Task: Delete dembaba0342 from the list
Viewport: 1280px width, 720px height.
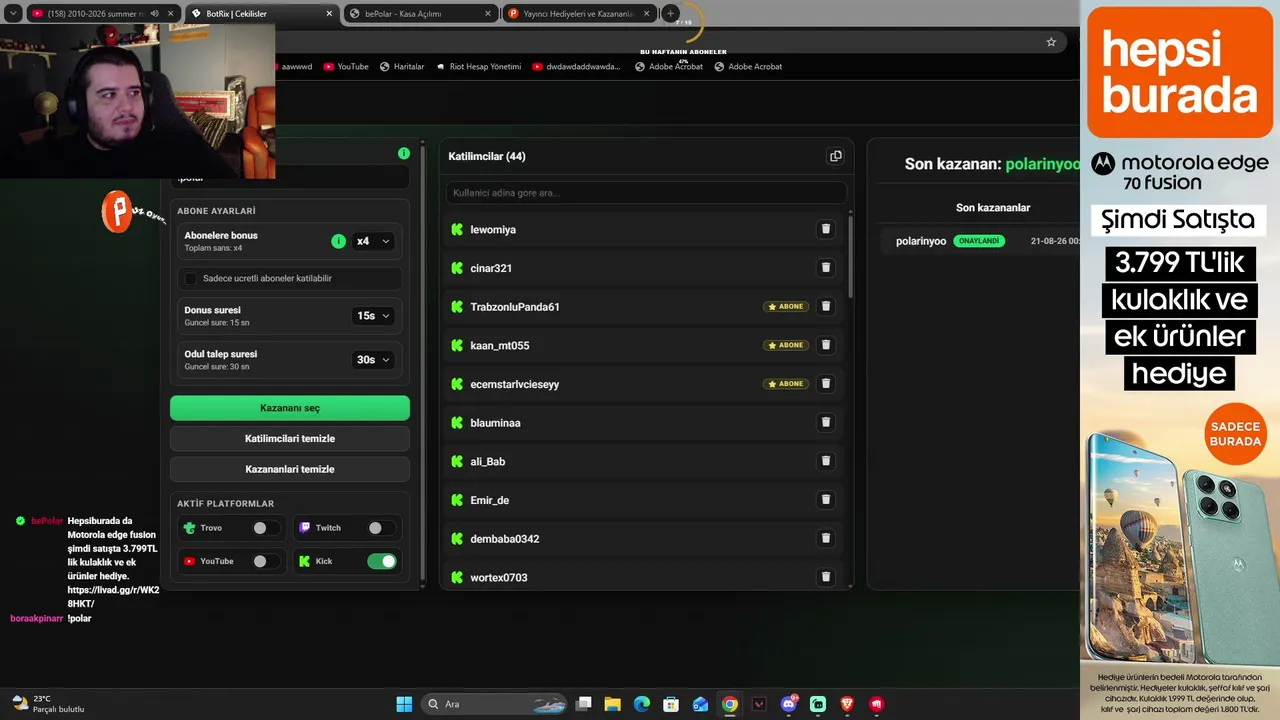Action: (x=826, y=538)
